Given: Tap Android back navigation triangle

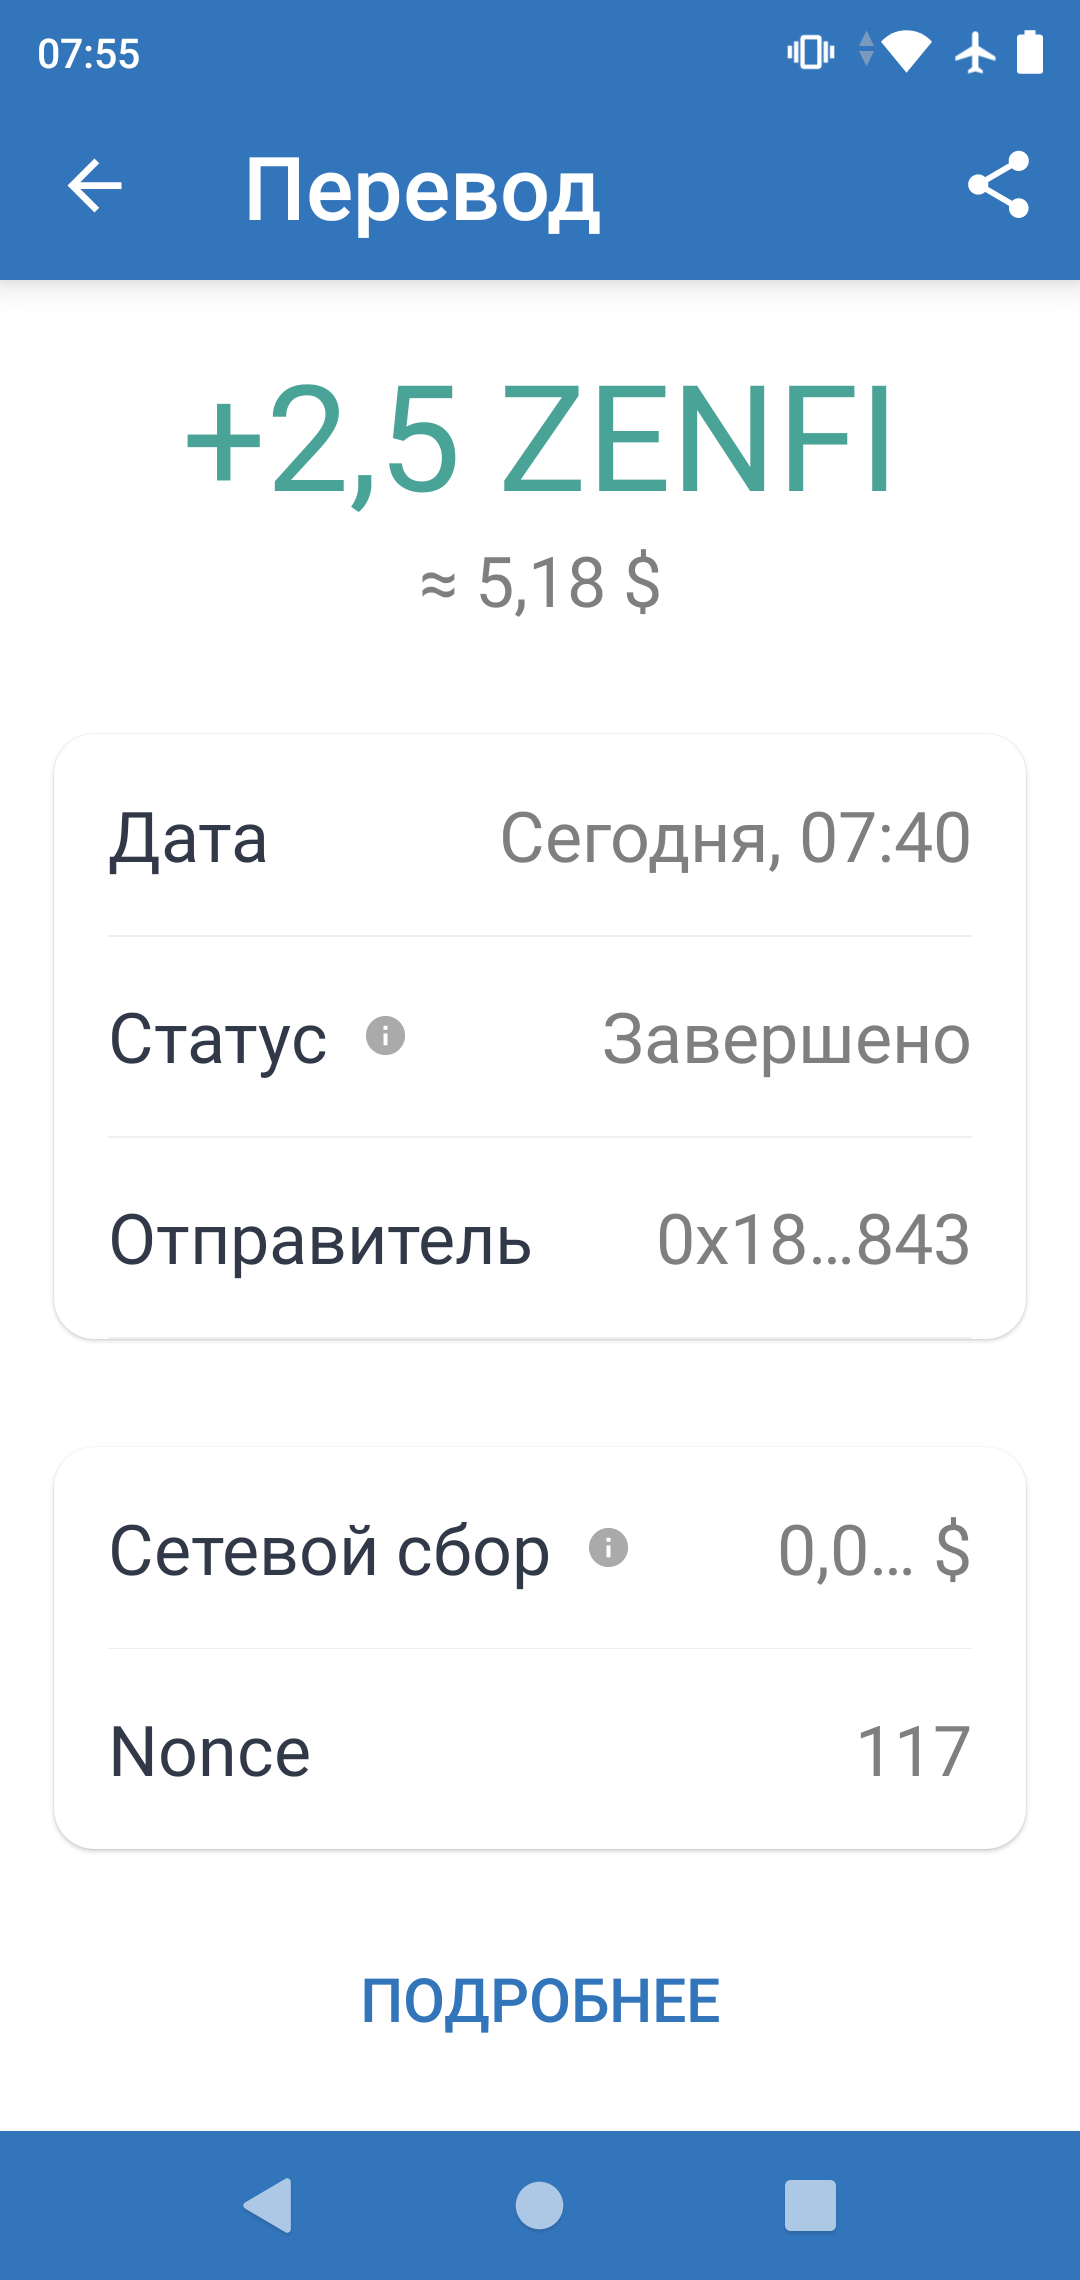Looking at the screenshot, I should click(268, 2205).
